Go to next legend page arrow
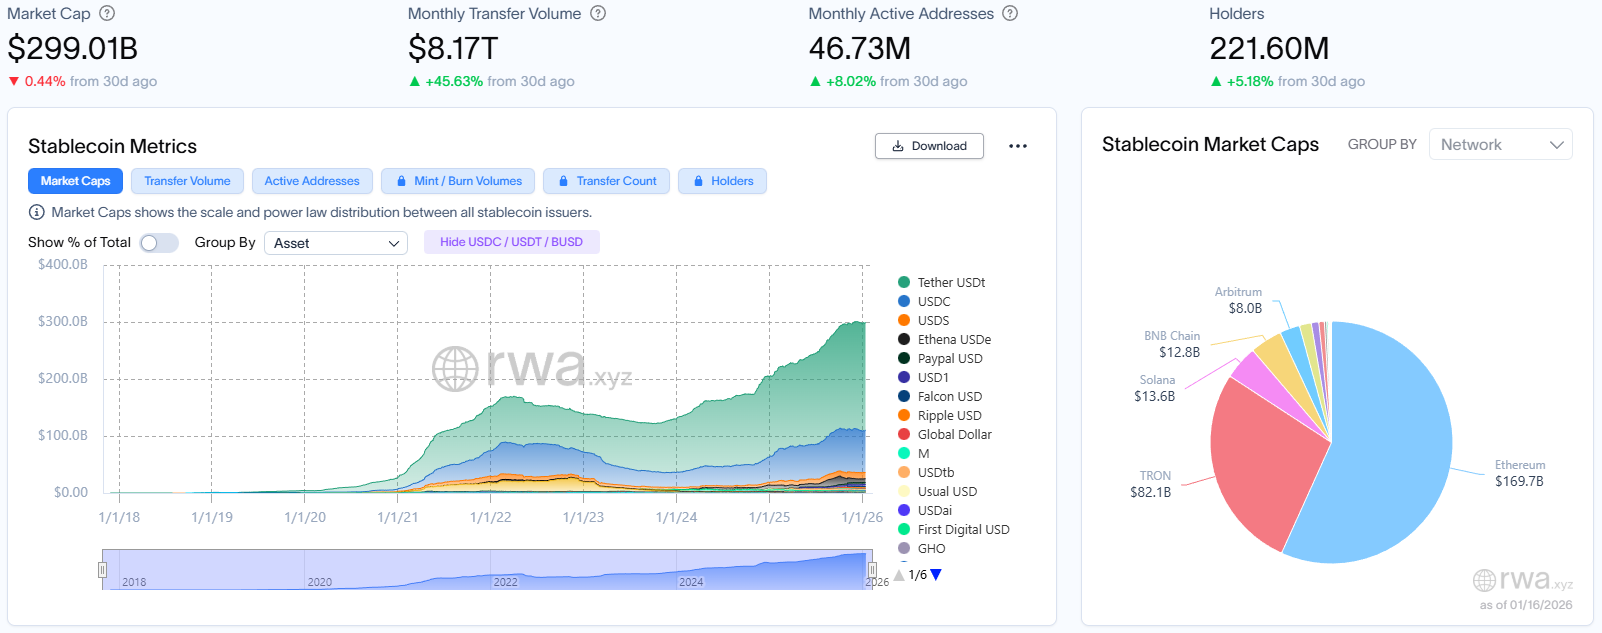This screenshot has width=1602, height=633. point(936,575)
